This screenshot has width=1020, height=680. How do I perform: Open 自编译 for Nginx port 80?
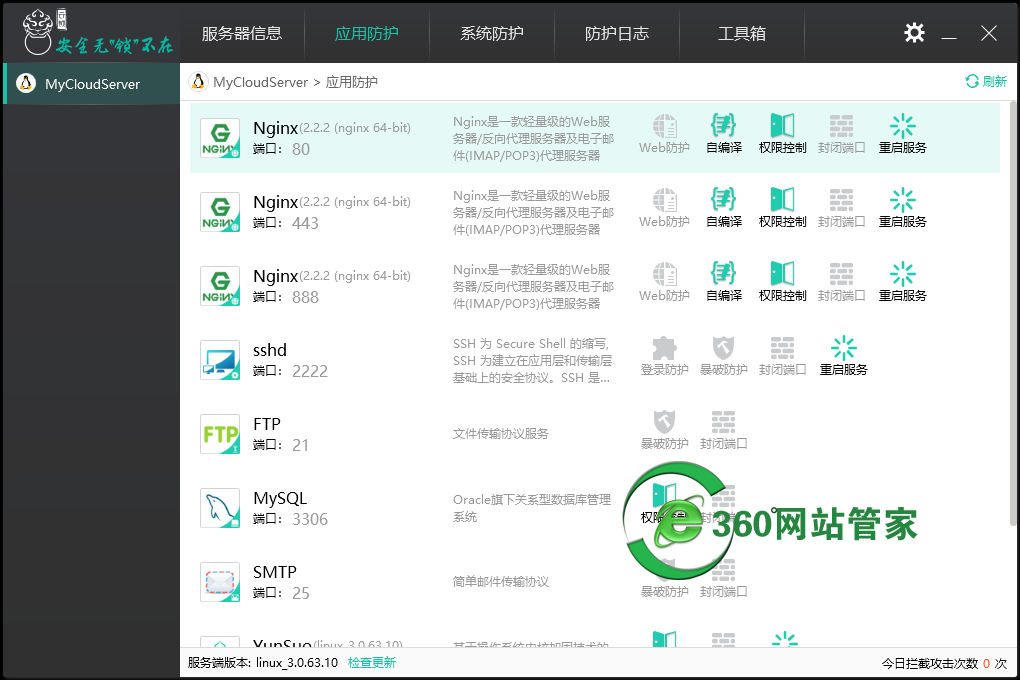click(723, 134)
